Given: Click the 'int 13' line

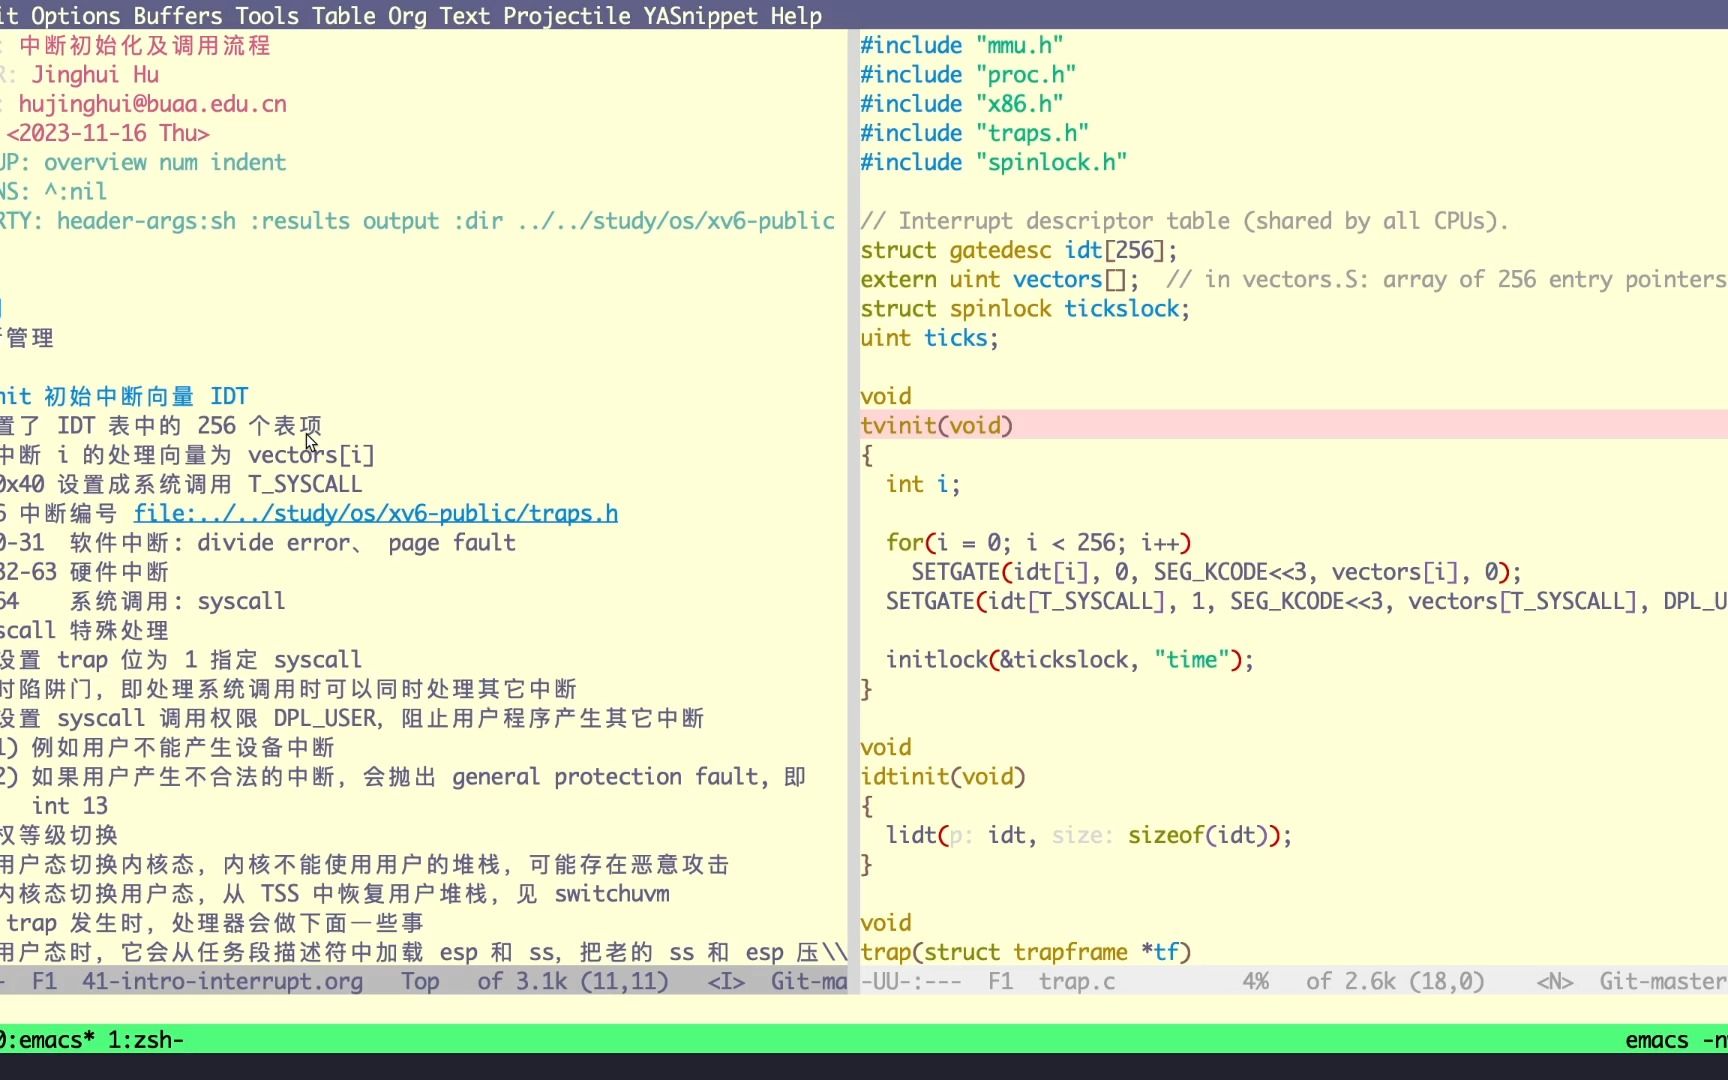Looking at the screenshot, I should tap(70, 805).
